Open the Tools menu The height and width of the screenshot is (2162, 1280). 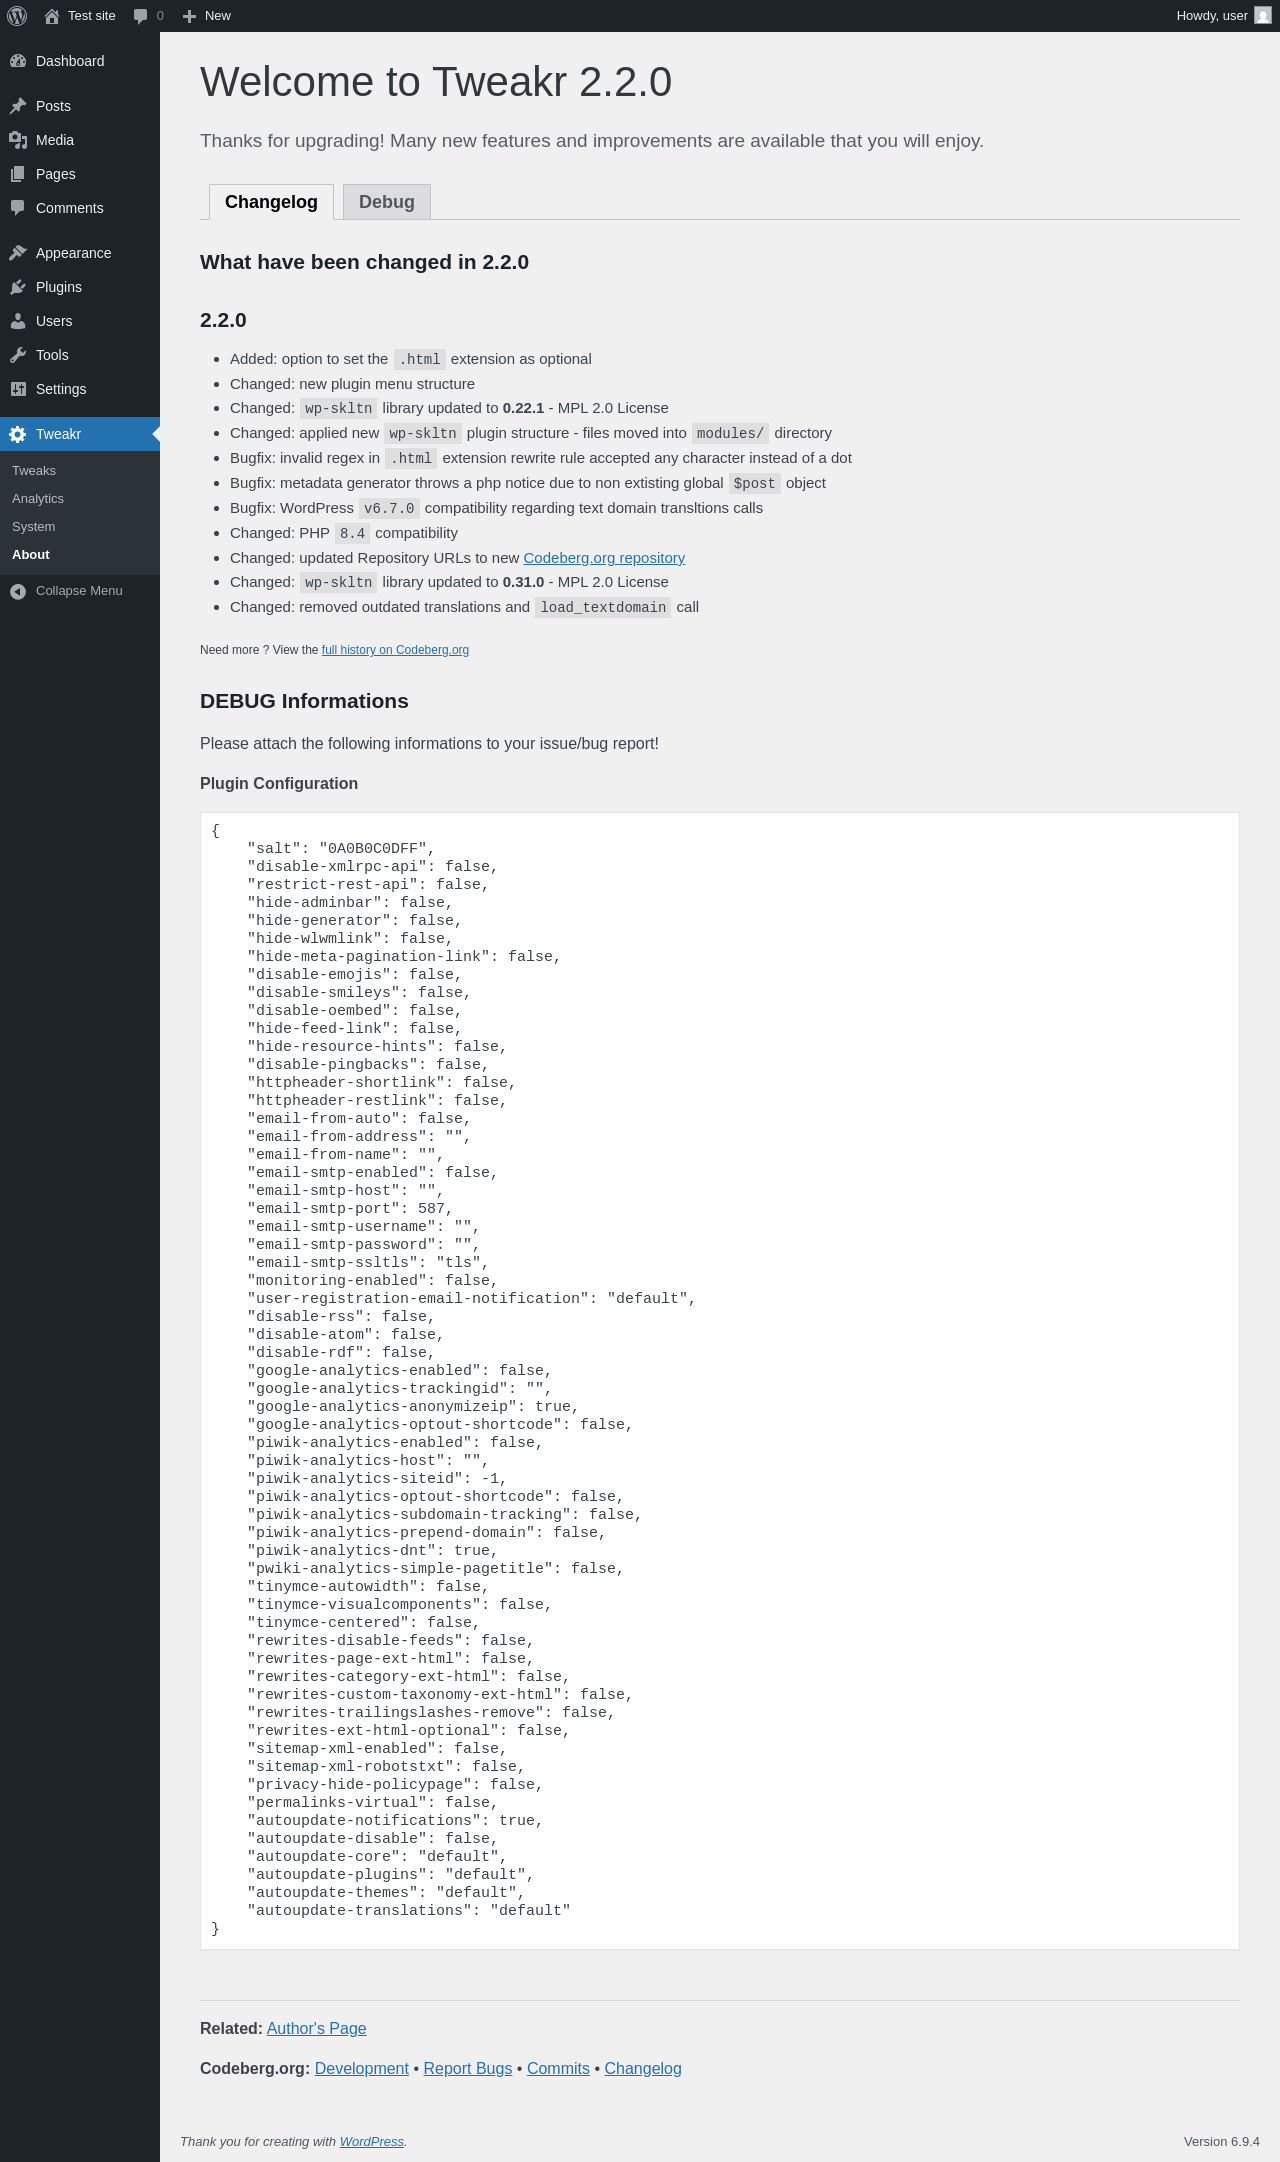52,355
